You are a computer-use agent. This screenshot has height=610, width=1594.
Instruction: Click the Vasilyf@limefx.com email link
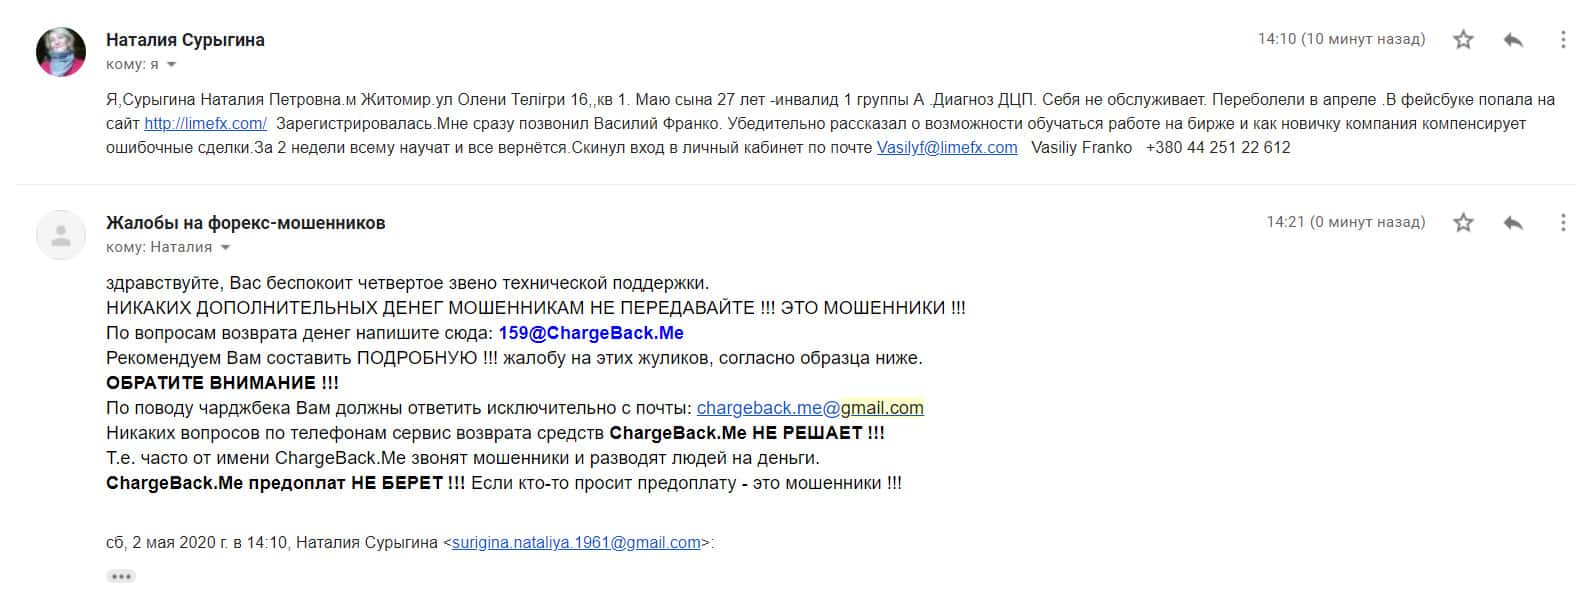[947, 148]
